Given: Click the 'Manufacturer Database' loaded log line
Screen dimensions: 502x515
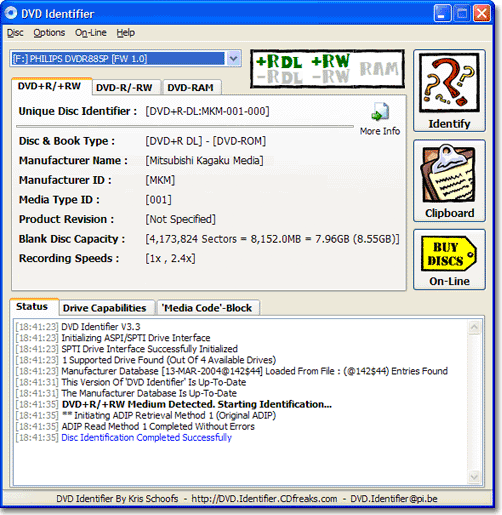Looking at the screenshot, I should pos(255,371).
